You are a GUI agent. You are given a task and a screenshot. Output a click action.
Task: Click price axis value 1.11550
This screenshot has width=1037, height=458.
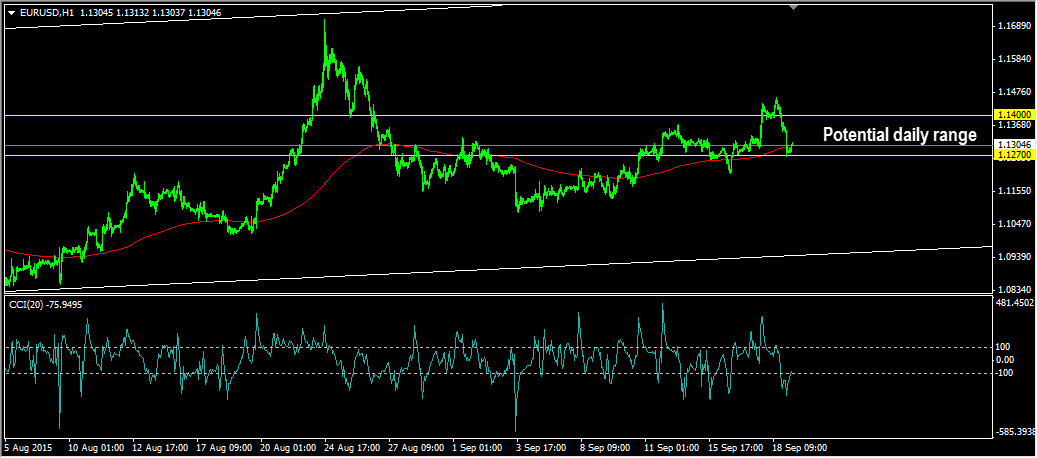tap(1015, 191)
